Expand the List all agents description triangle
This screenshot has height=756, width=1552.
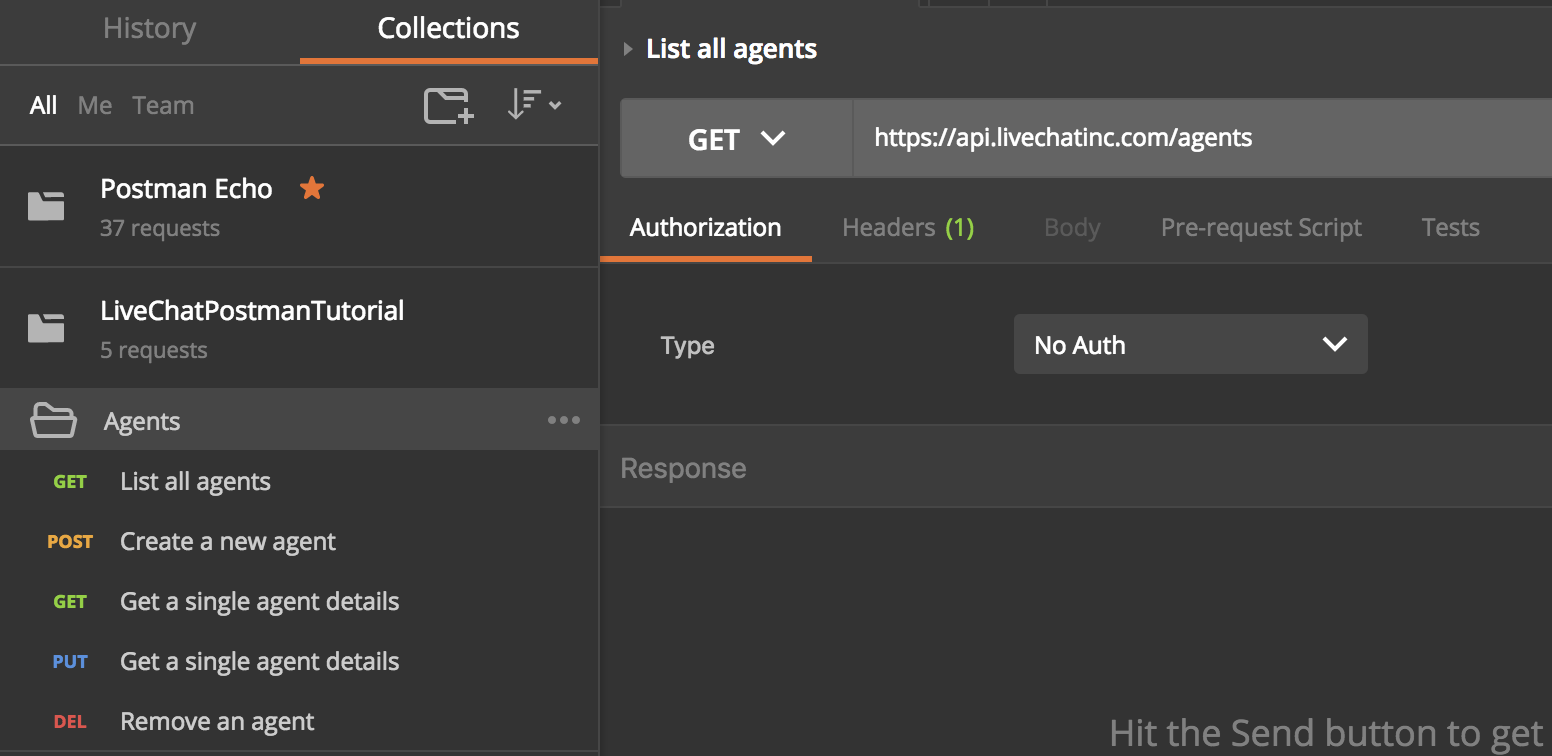pyautogui.click(x=628, y=49)
